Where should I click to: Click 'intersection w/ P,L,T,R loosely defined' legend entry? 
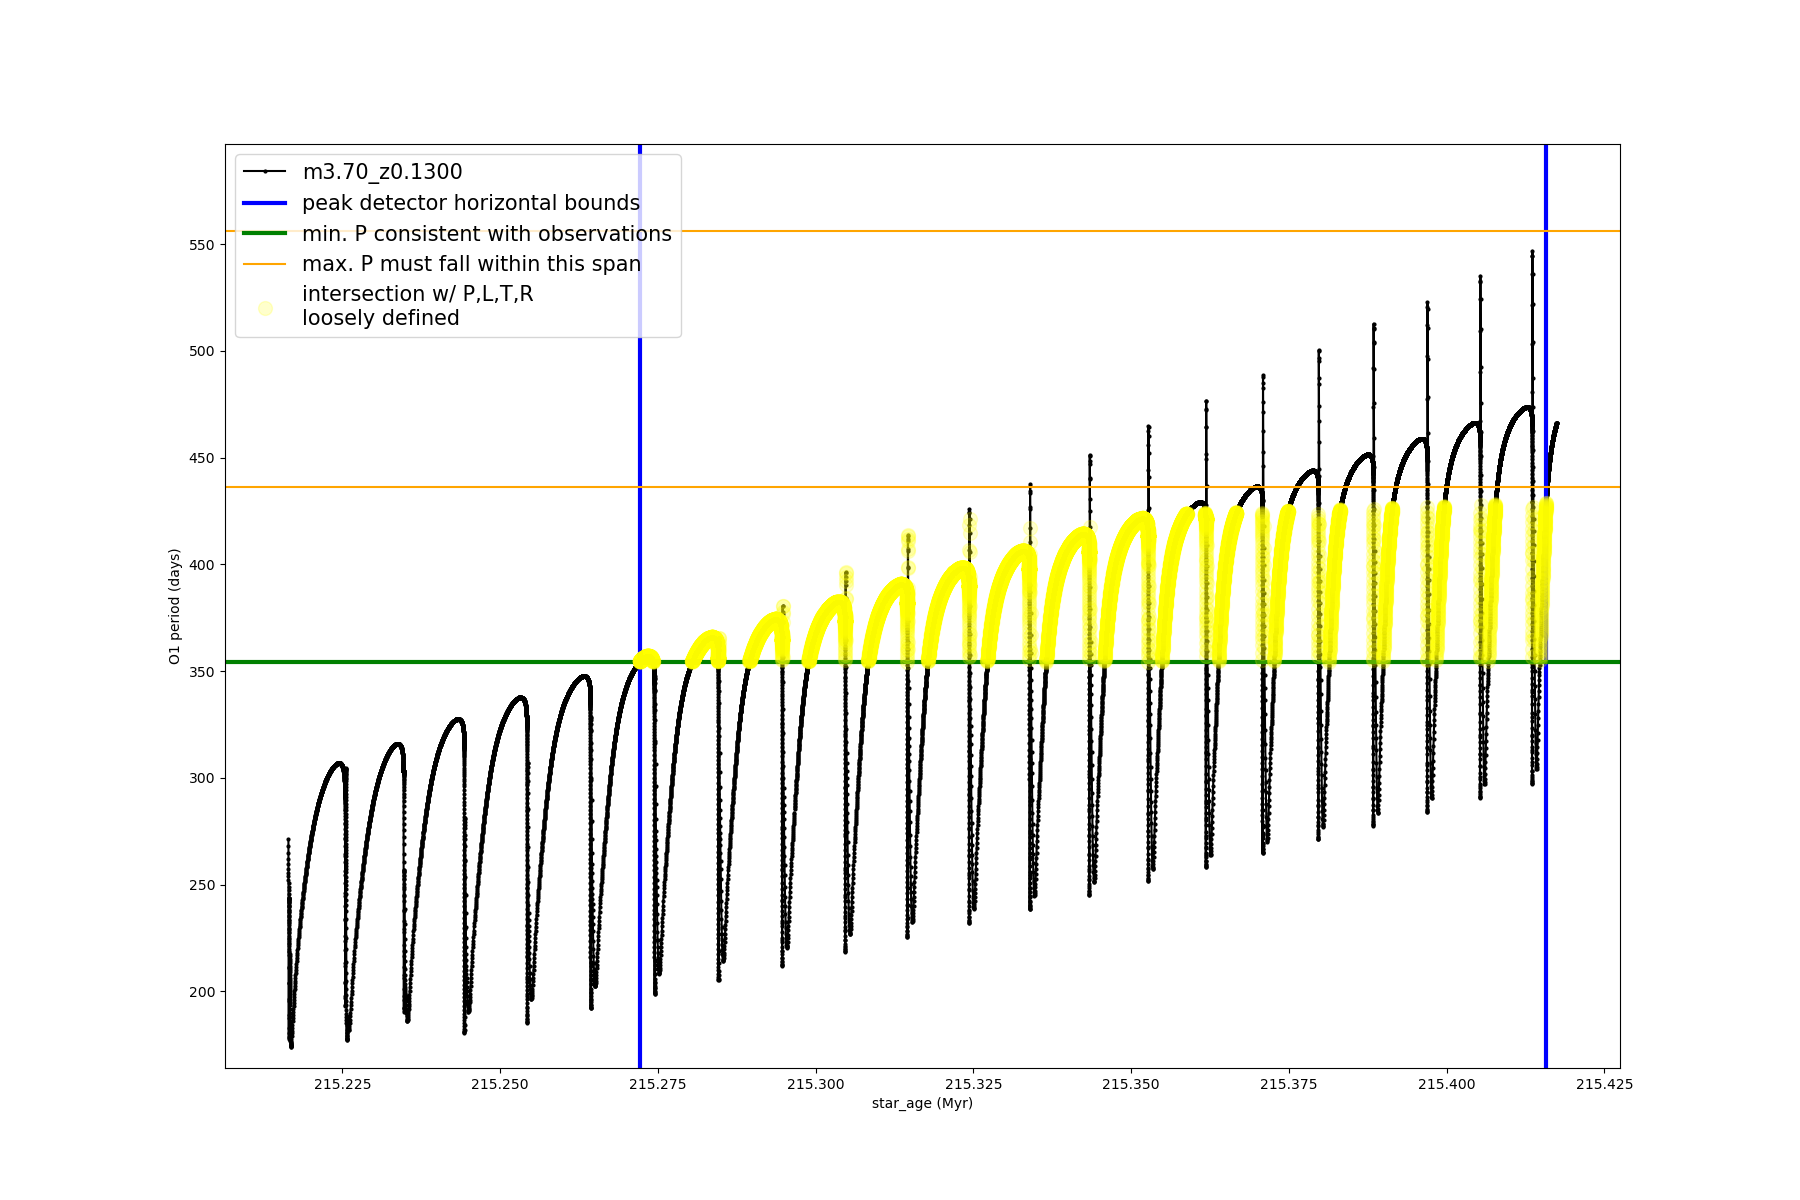(x=417, y=306)
